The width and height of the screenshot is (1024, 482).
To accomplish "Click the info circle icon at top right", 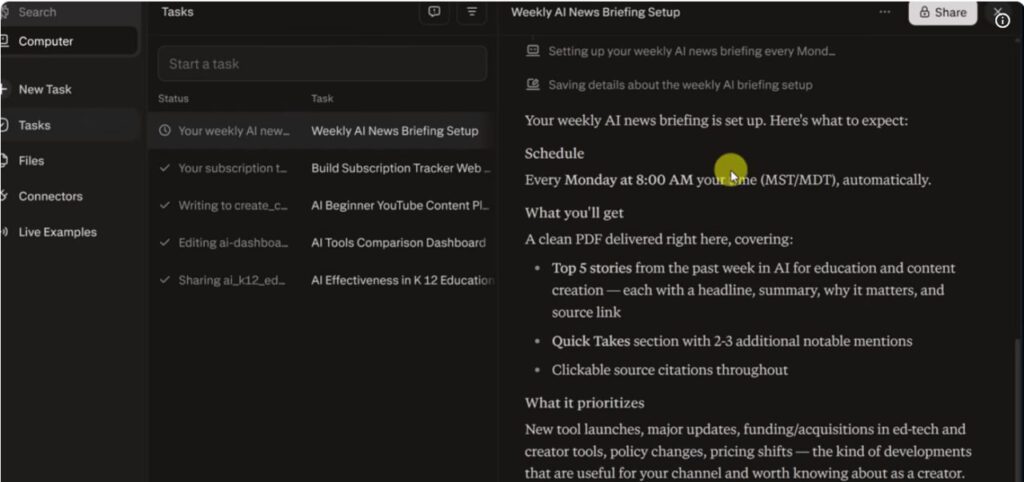I will (1002, 19).
